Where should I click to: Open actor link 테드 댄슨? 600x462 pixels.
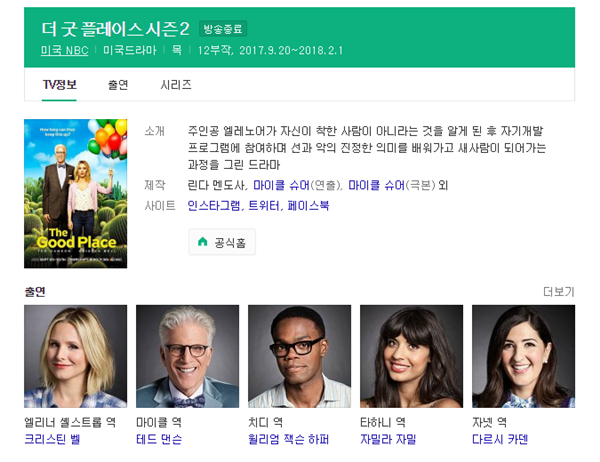tap(159, 439)
